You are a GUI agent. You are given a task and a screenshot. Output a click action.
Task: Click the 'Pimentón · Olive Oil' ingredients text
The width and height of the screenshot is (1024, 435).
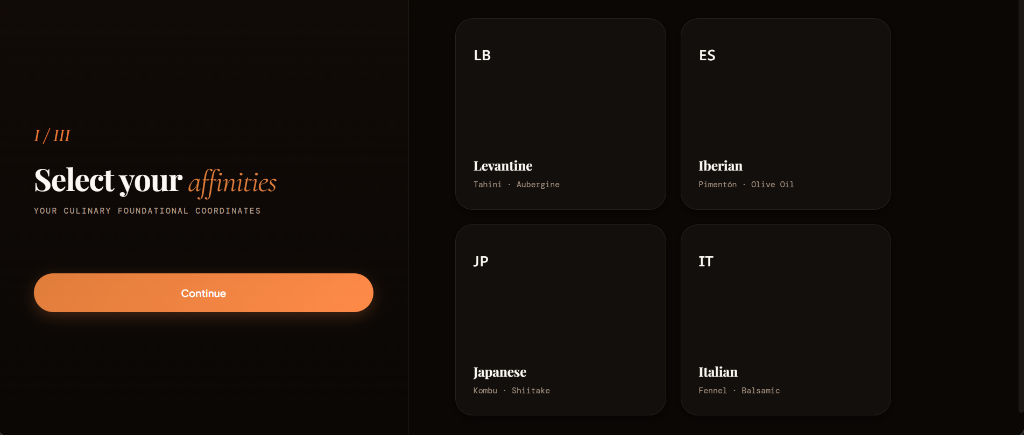click(x=746, y=184)
